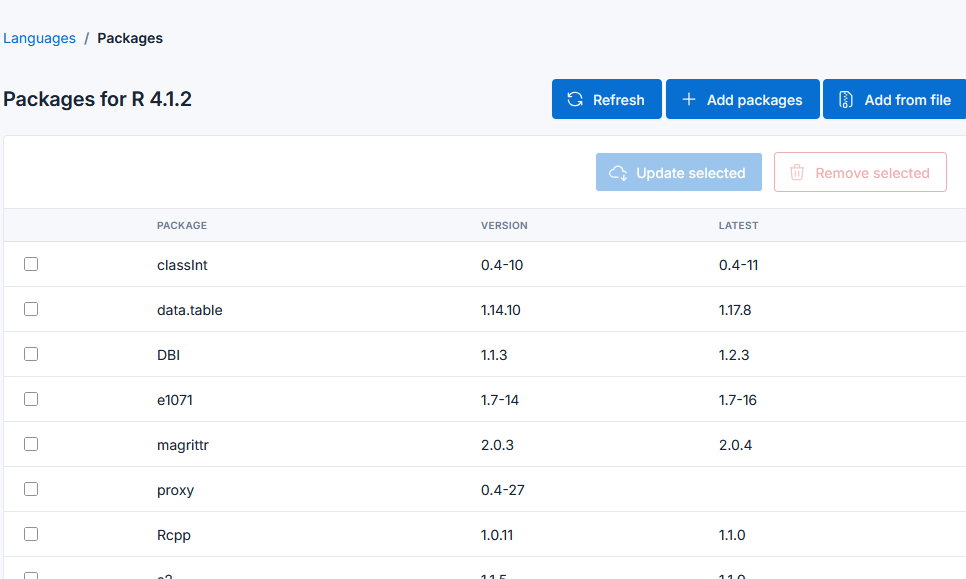The height and width of the screenshot is (579, 966).
Task: Open the Languages breadcrumb link
Action: click(39, 37)
